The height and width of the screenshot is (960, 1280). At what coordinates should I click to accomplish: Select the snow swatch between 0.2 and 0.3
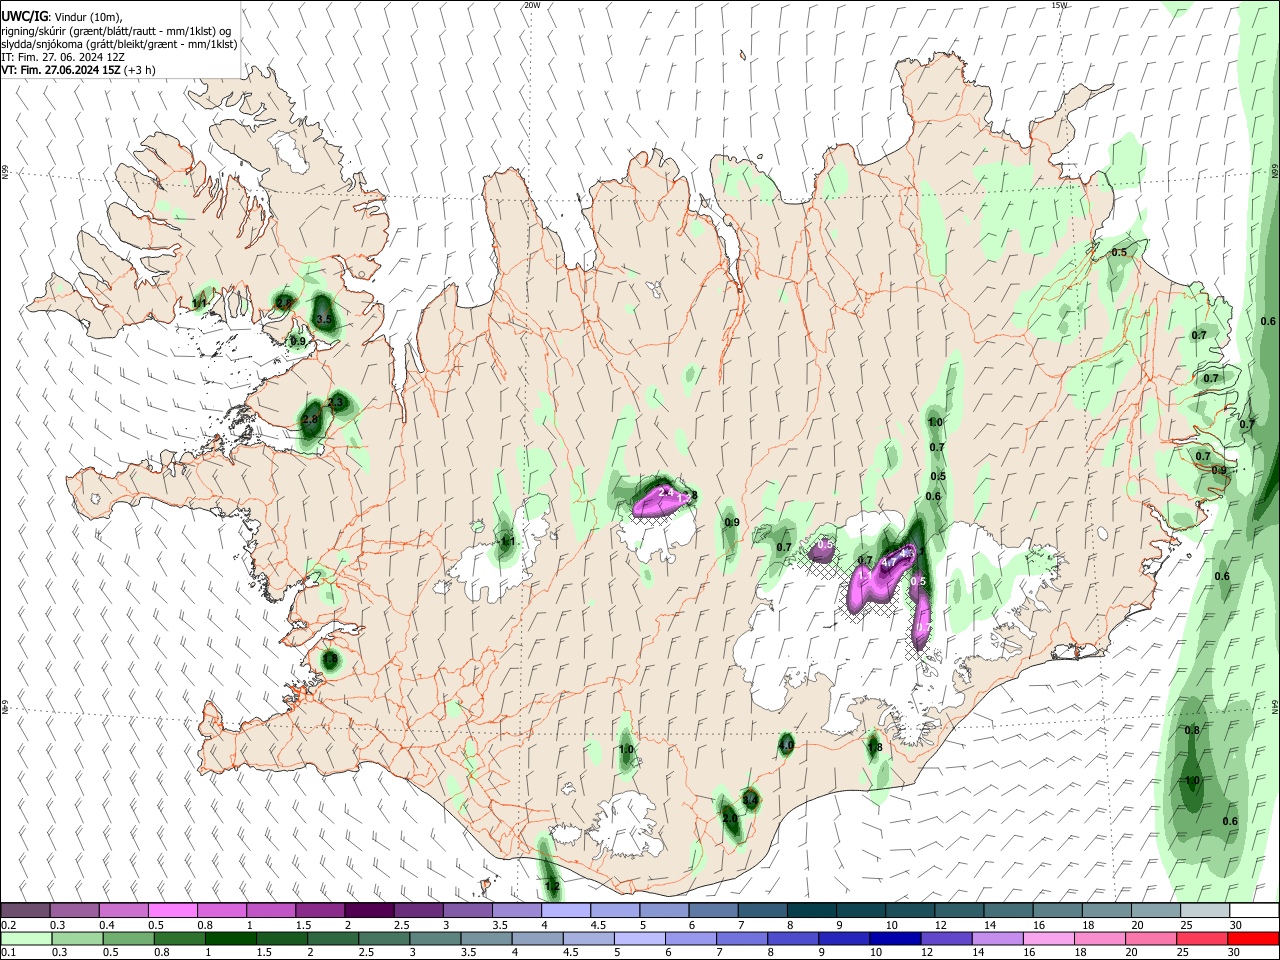point(26,911)
